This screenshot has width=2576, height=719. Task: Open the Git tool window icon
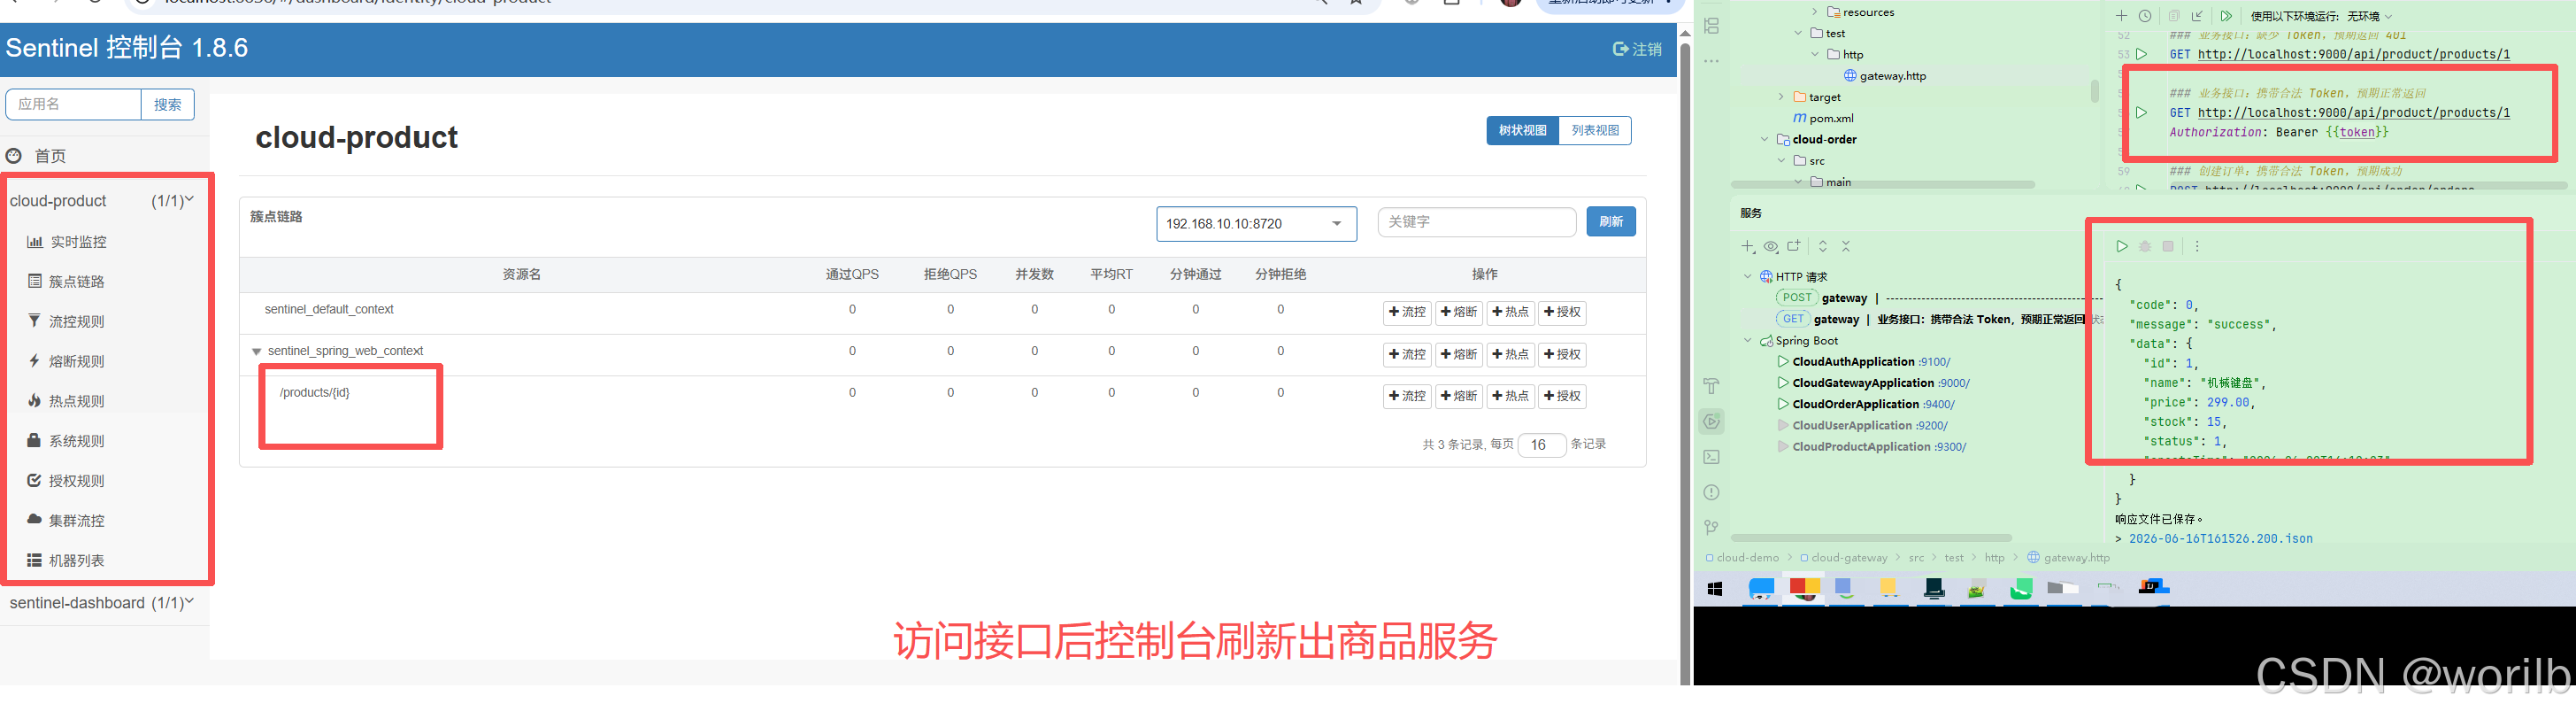(x=1712, y=527)
